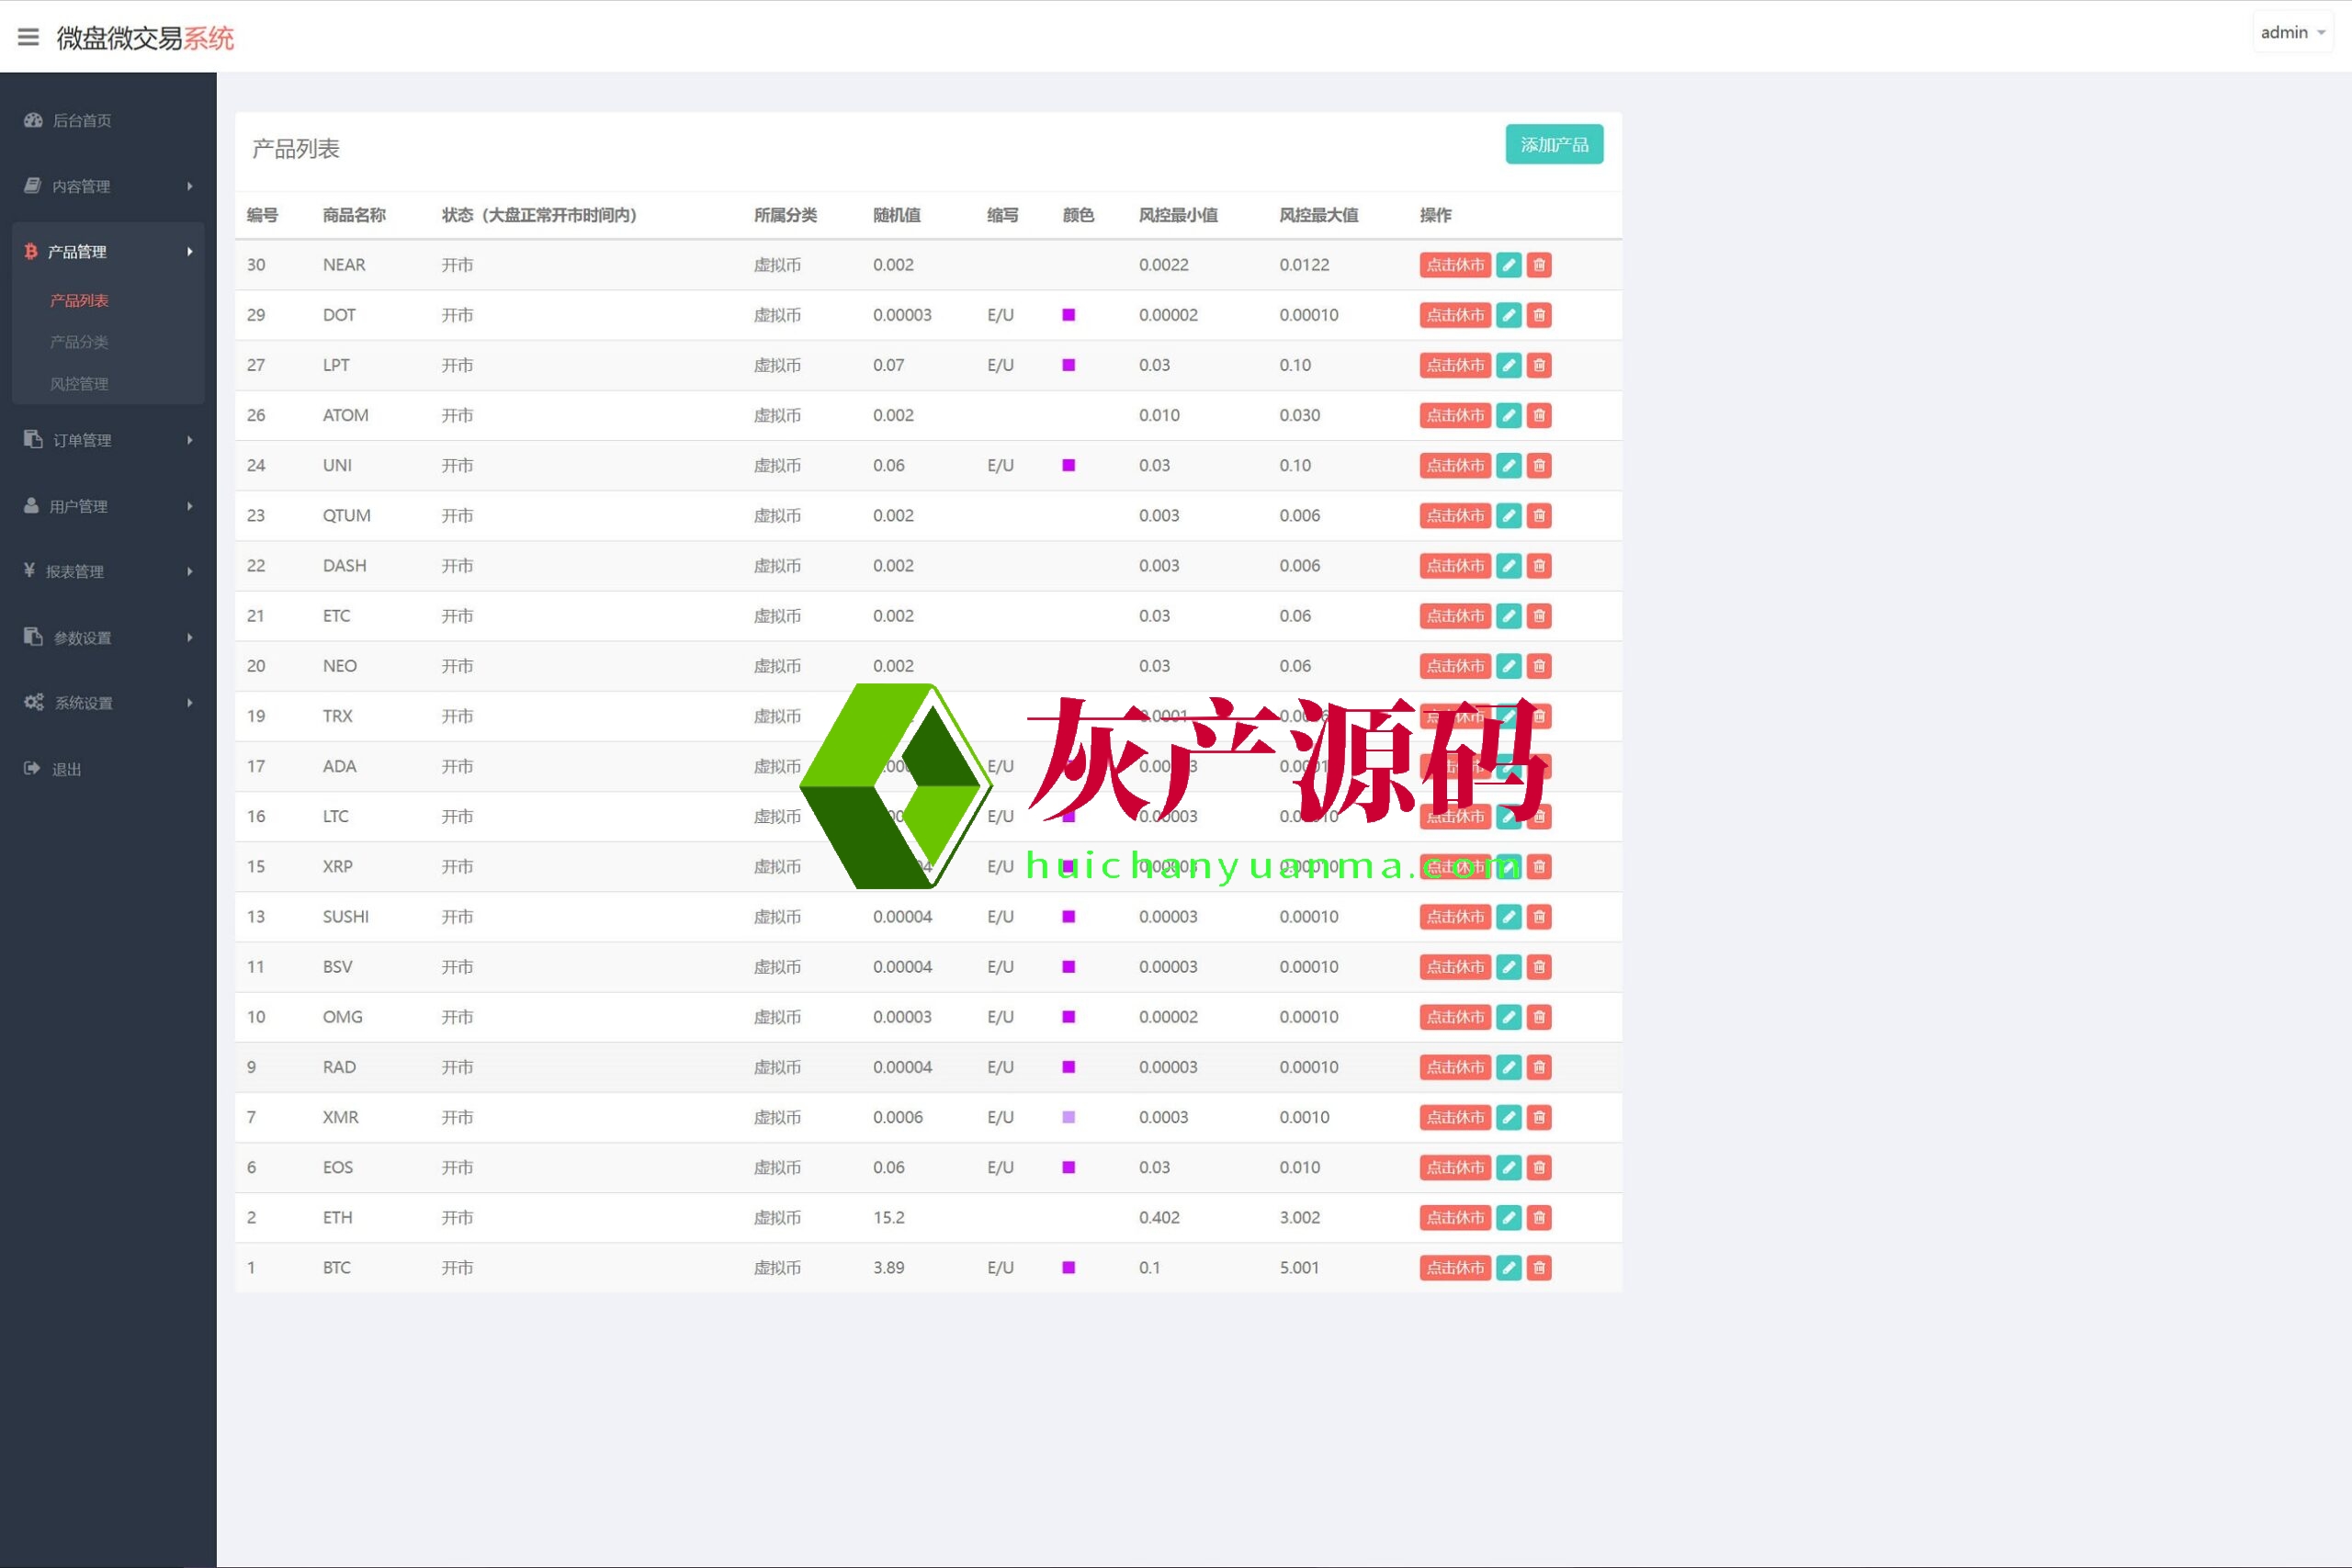
Task: Click the light purple color swatch for XMR
Action: 1068,1117
